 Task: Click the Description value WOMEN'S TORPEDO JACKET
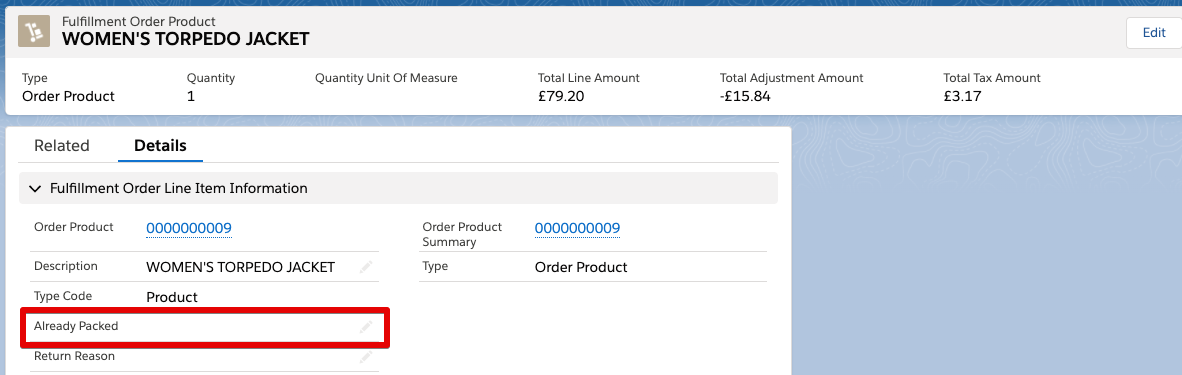click(x=240, y=267)
